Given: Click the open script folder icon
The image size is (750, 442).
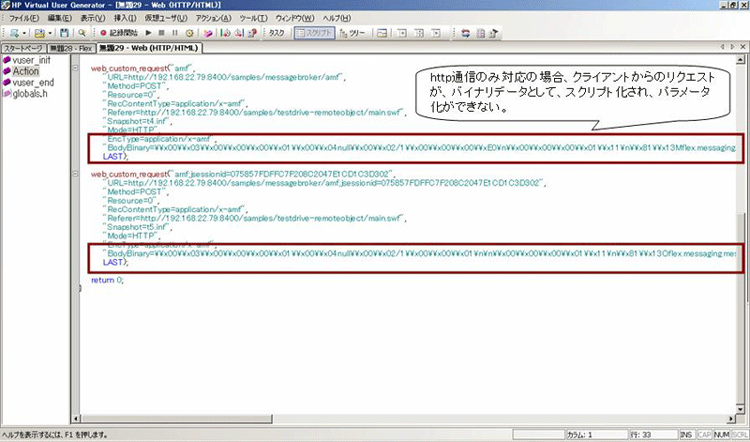Looking at the screenshot, I should point(40,33).
